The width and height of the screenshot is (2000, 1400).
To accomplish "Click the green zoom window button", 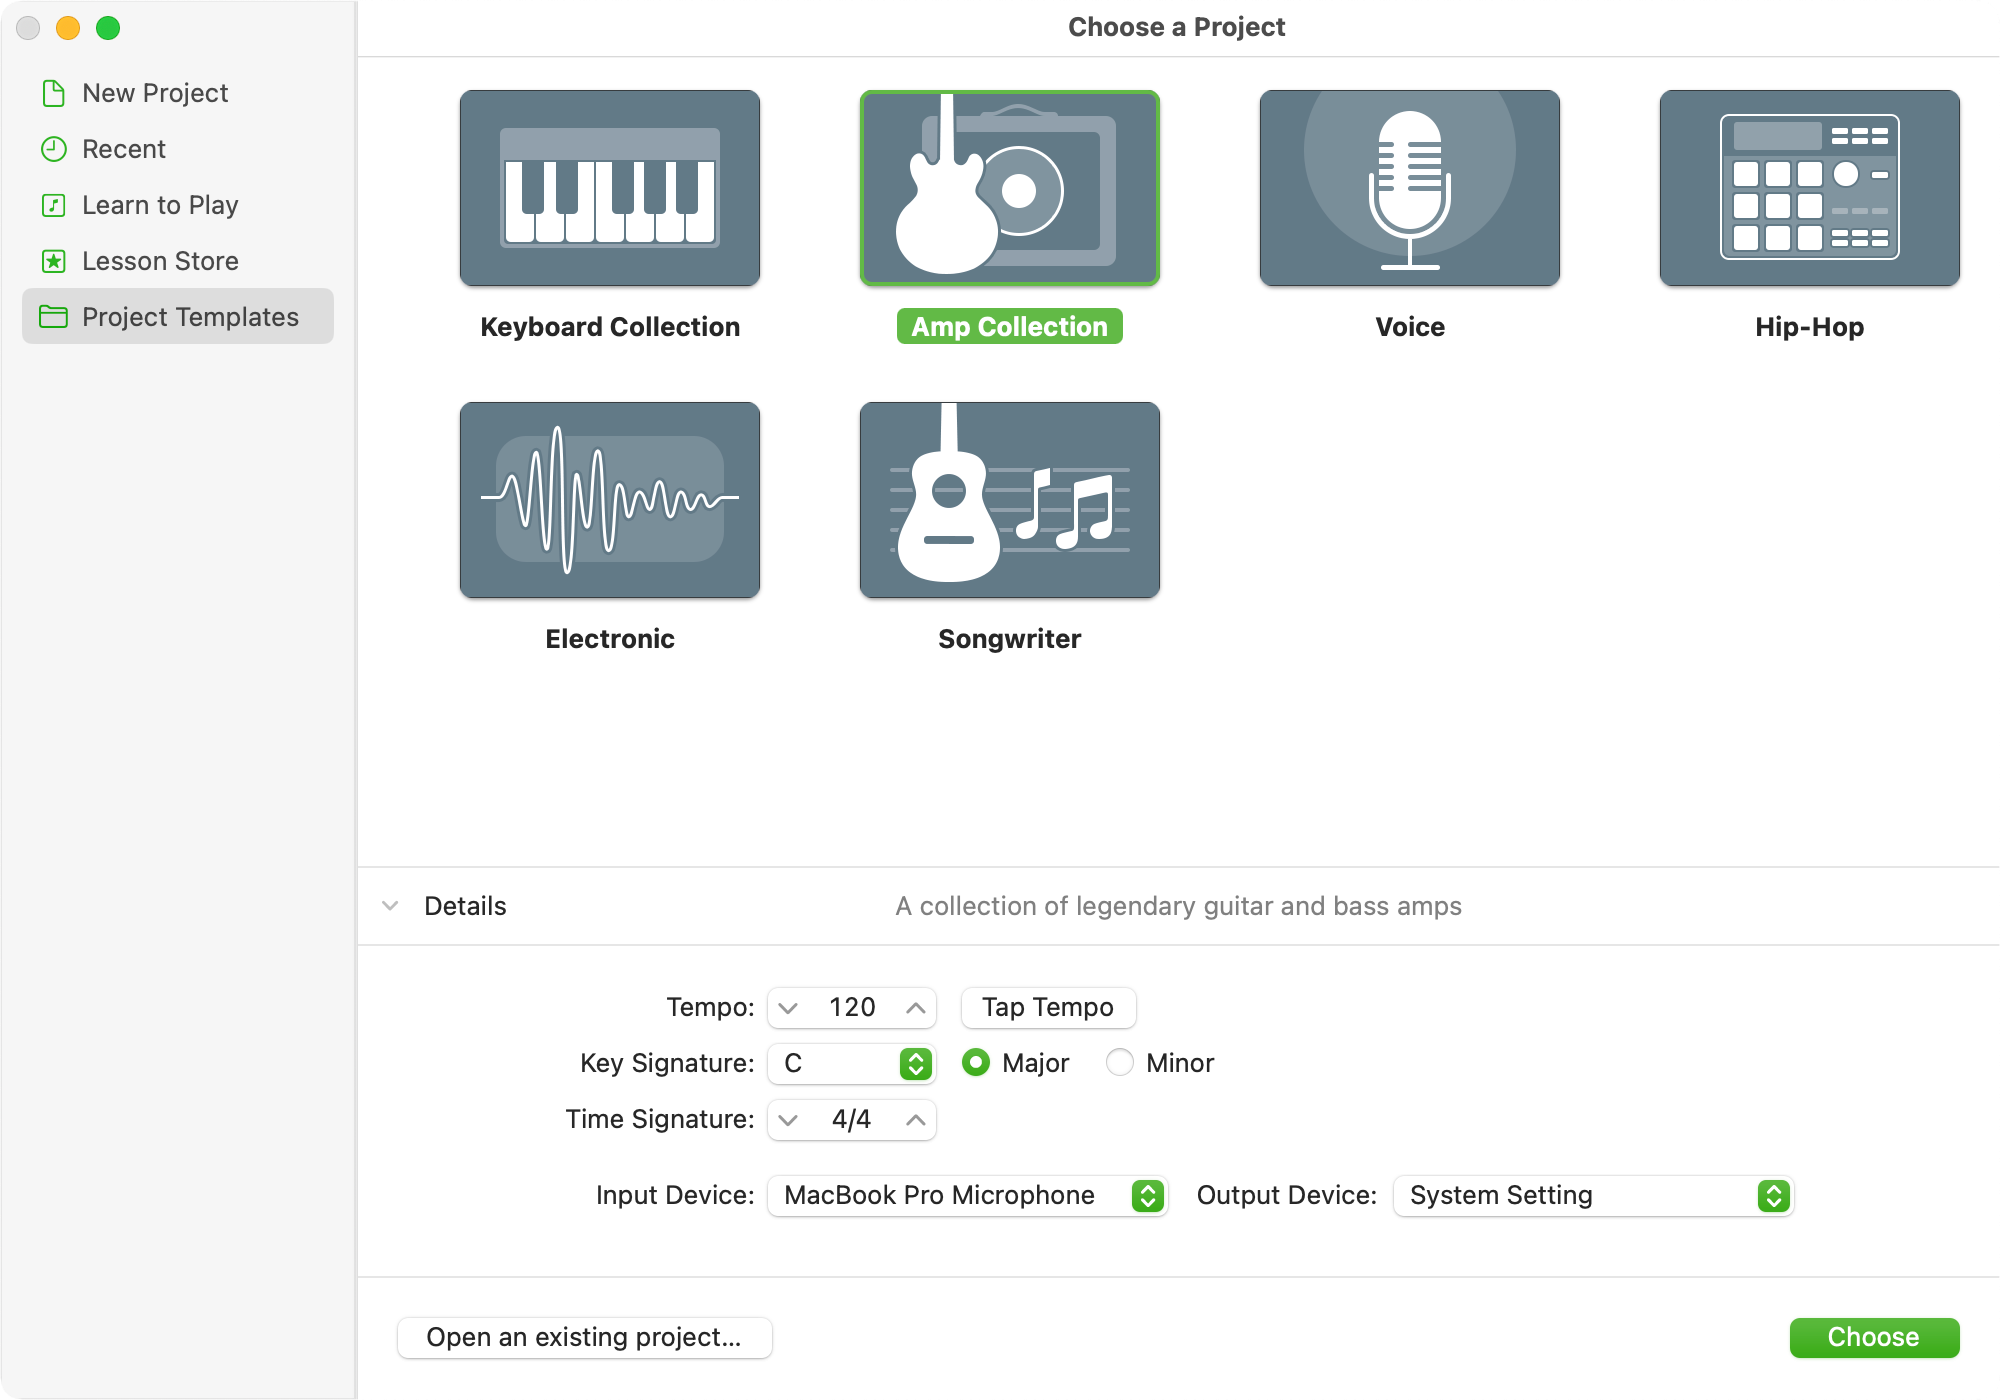I will (x=108, y=28).
